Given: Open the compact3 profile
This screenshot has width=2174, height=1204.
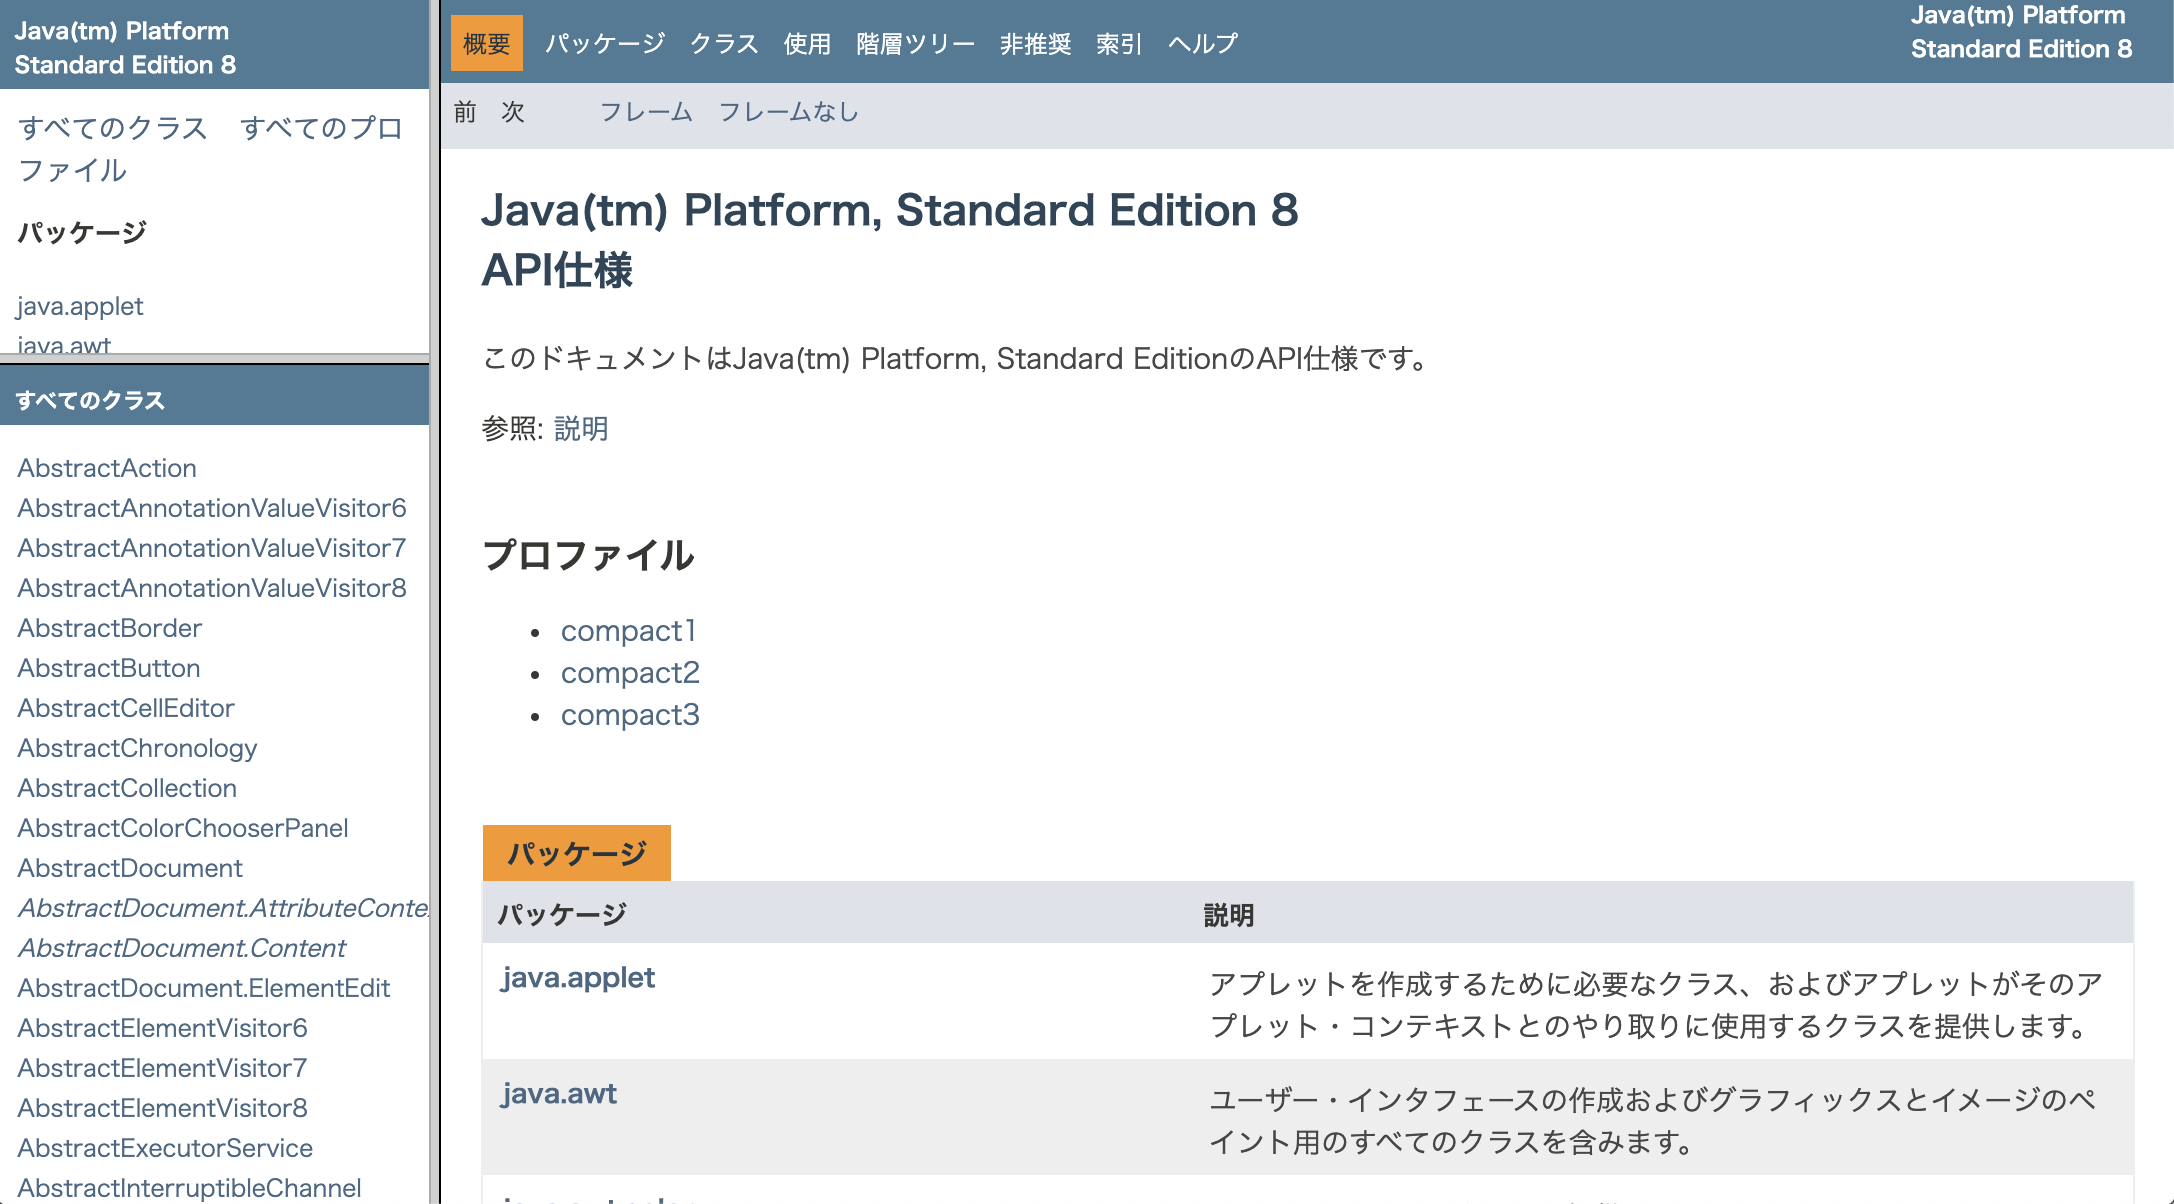Looking at the screenshot, I should pos(630,715).
